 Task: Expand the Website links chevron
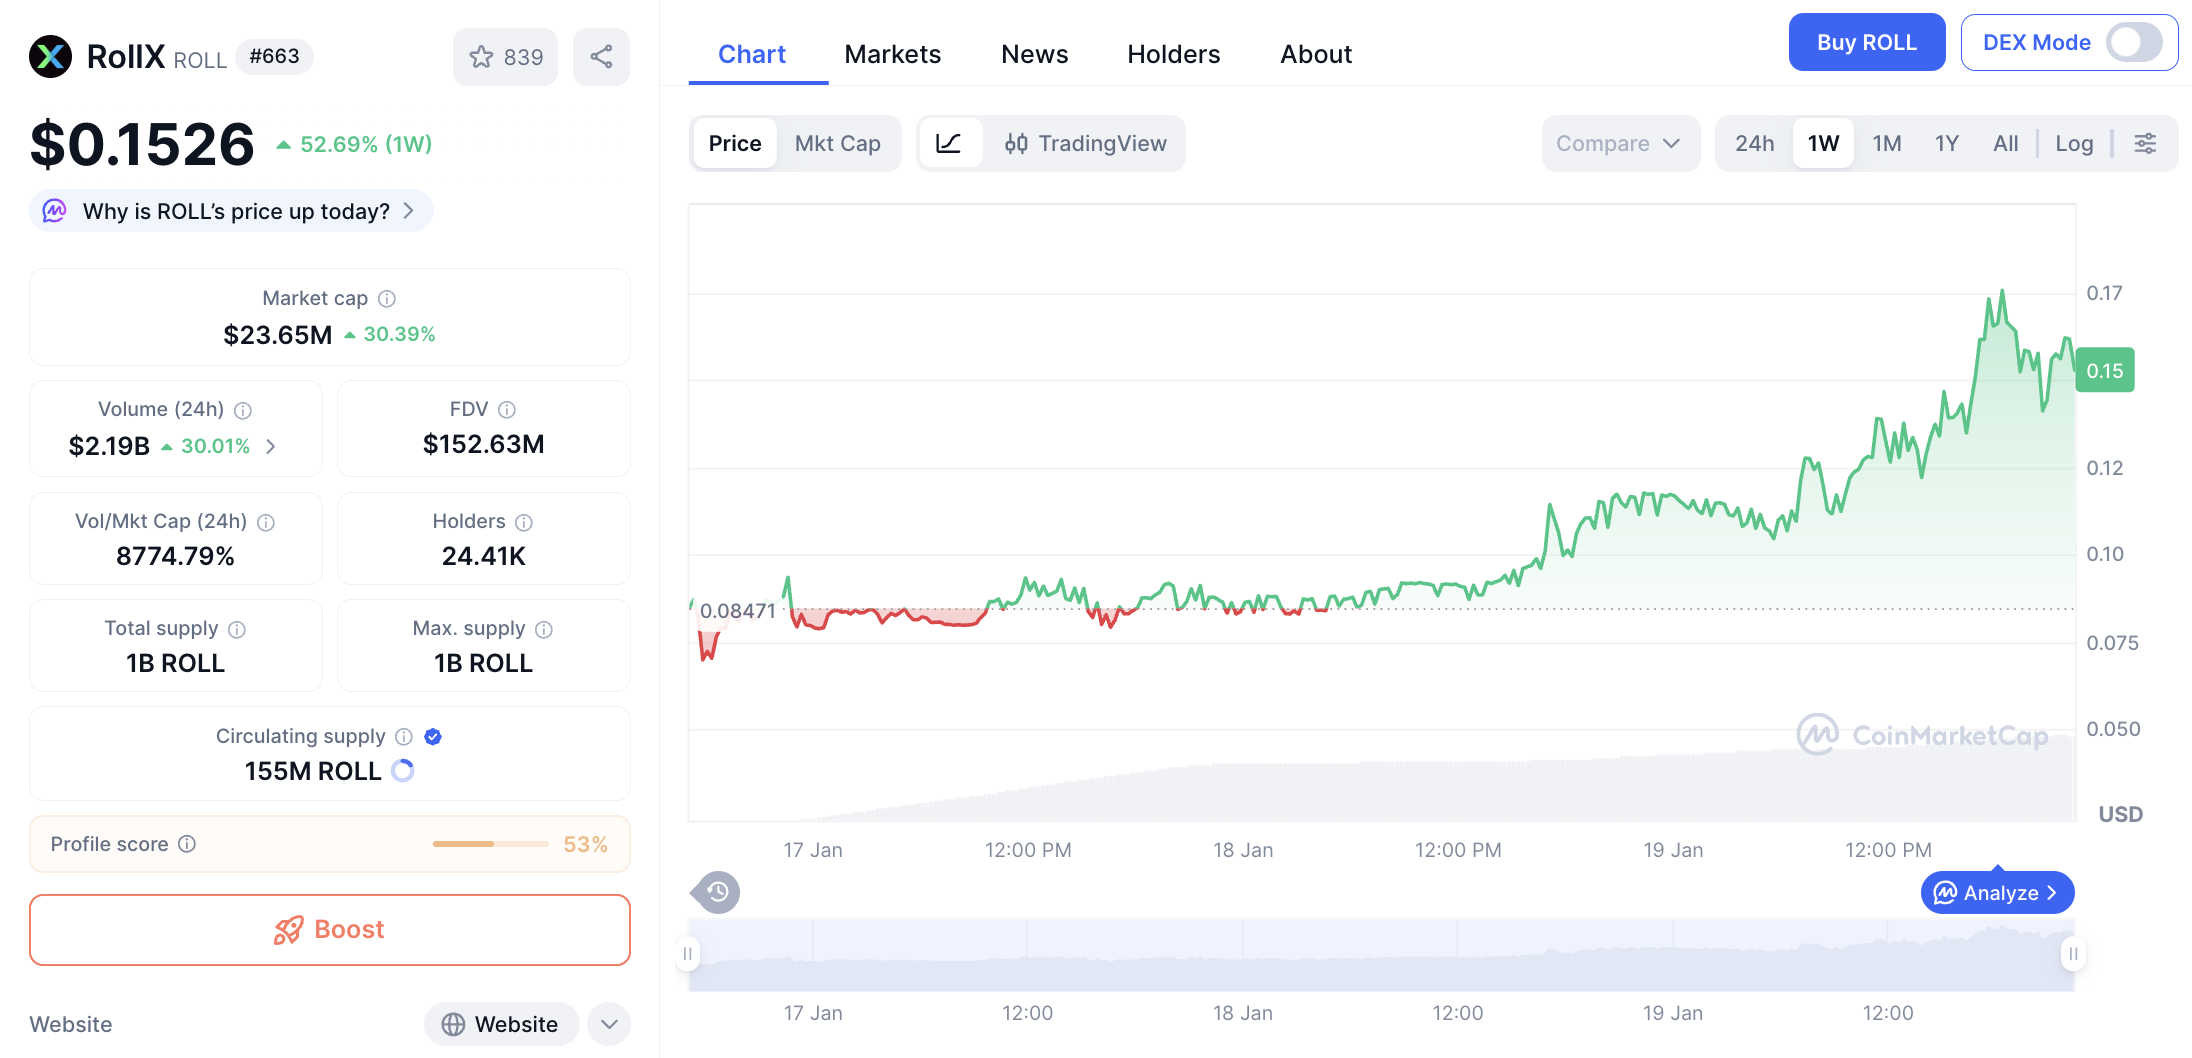(x=609, y=1024)
